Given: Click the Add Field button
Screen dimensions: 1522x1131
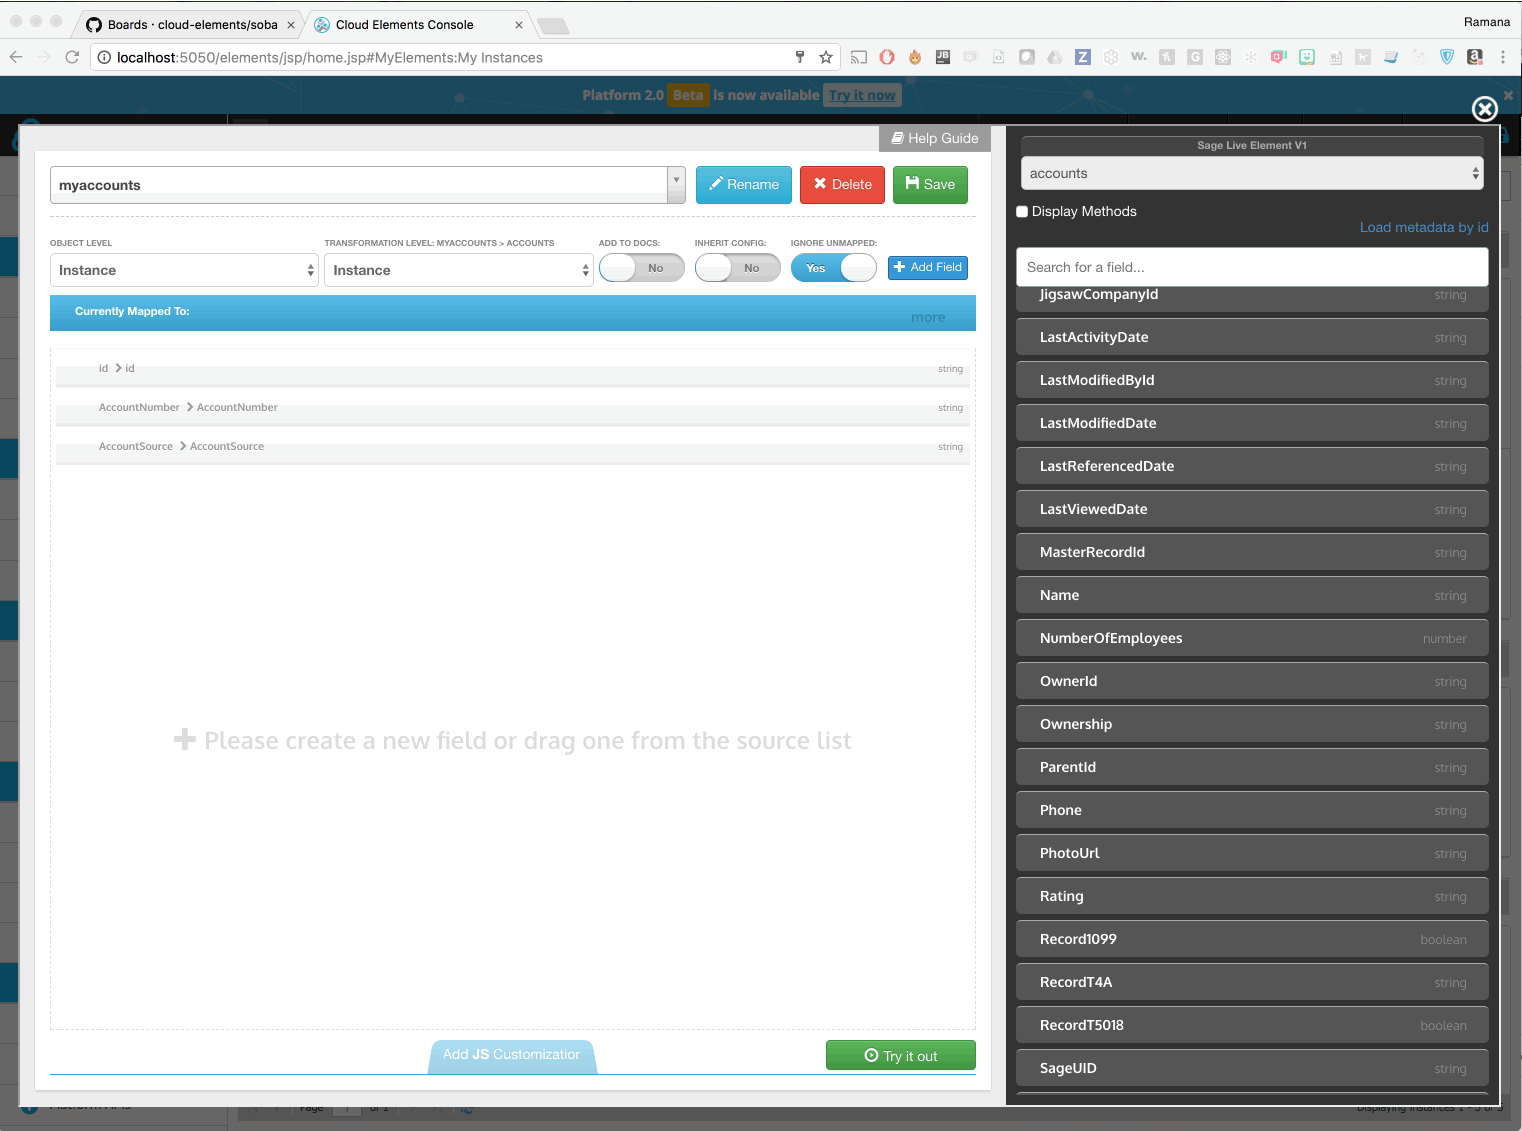Looking at the screenshot, I should click(928, 267).
